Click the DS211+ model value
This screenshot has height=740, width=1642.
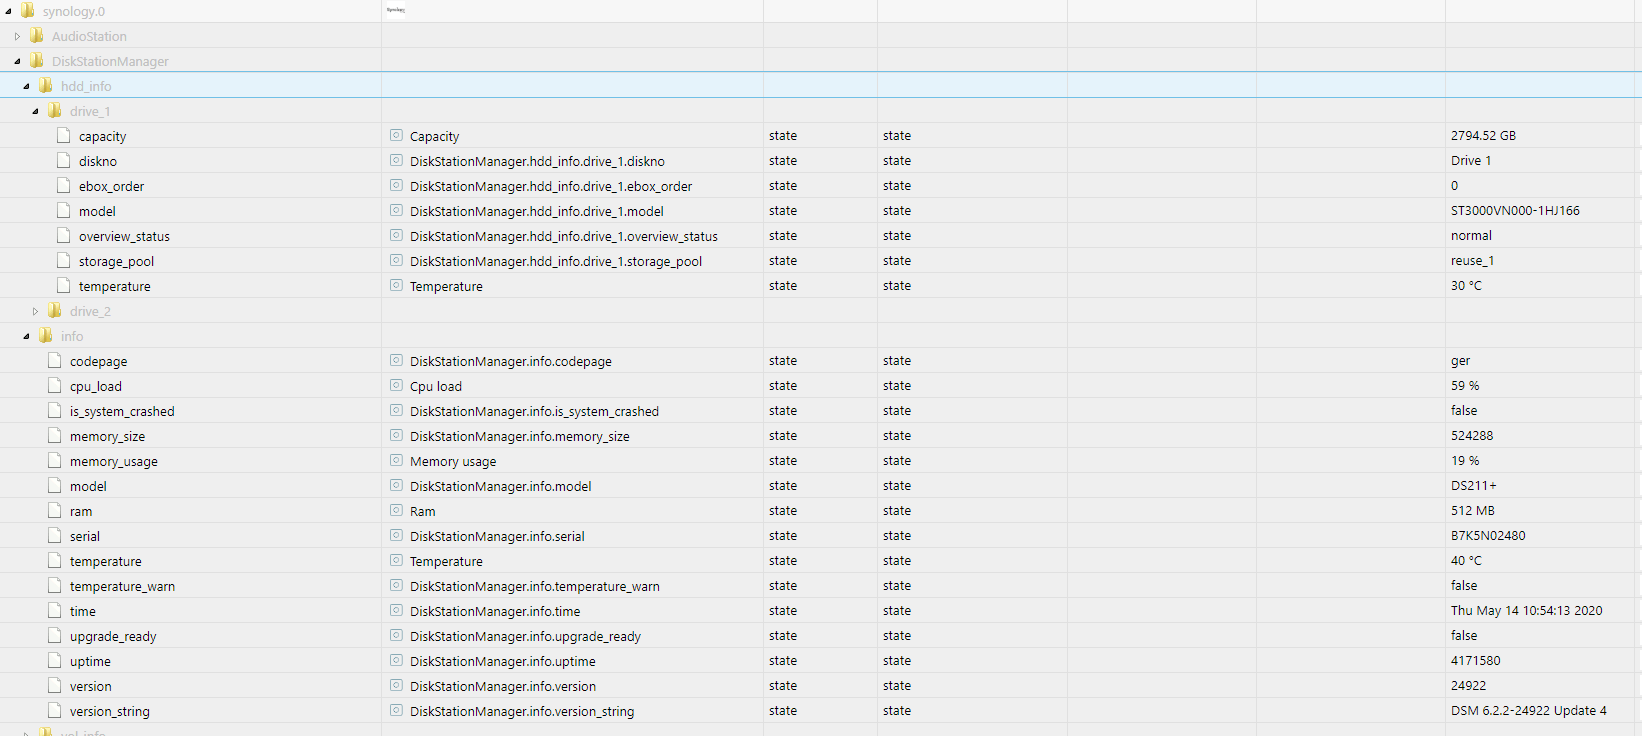1474,485
